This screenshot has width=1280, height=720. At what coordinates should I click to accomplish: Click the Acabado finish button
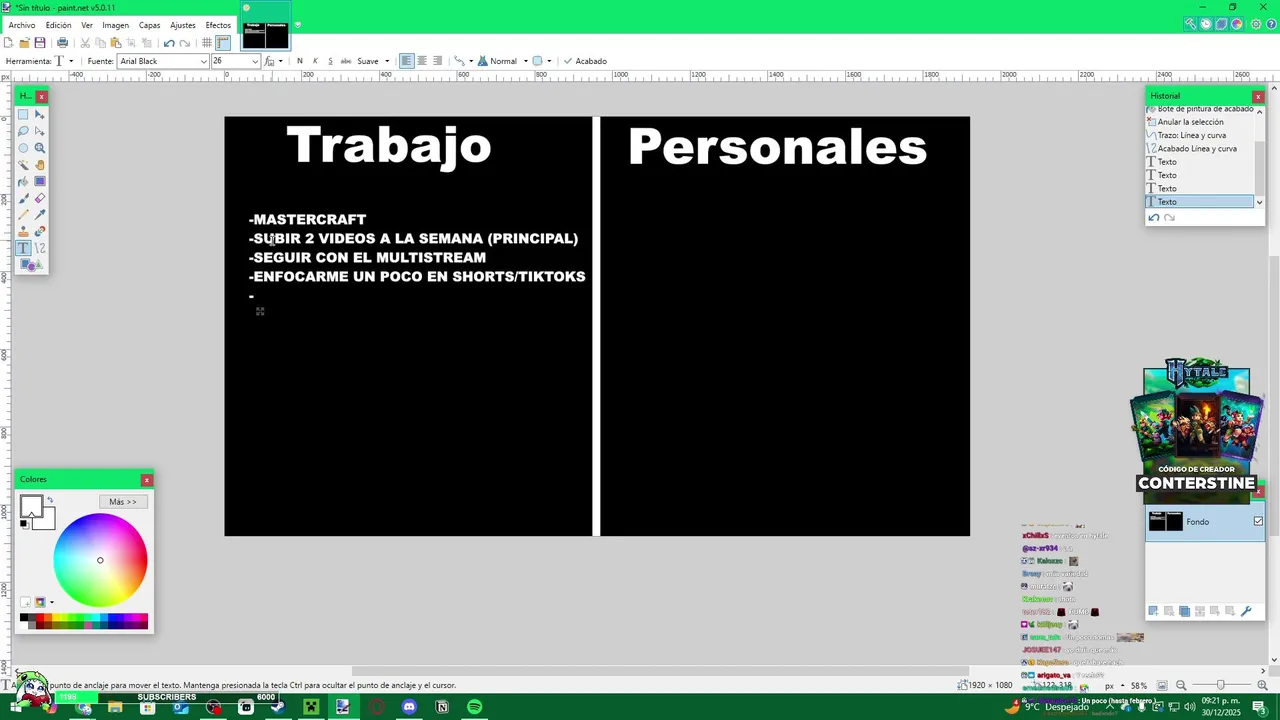coord(585,61)
